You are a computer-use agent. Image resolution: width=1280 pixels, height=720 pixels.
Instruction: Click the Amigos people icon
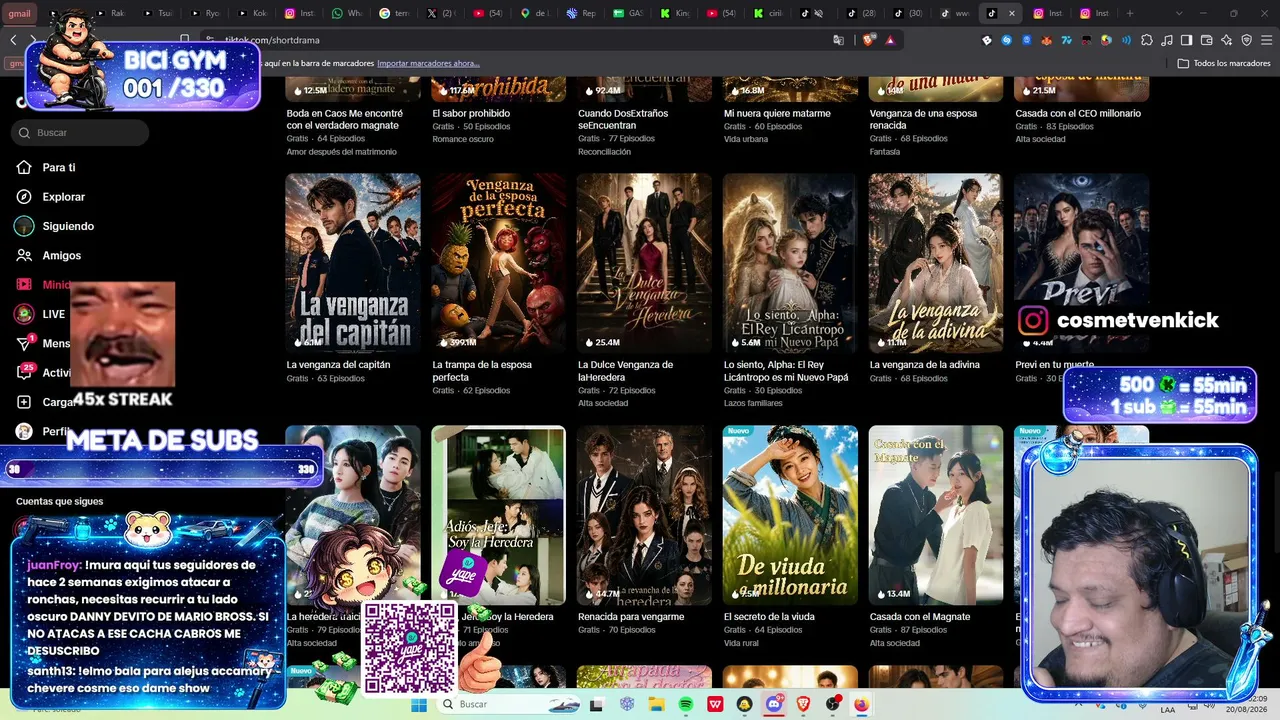24,256
